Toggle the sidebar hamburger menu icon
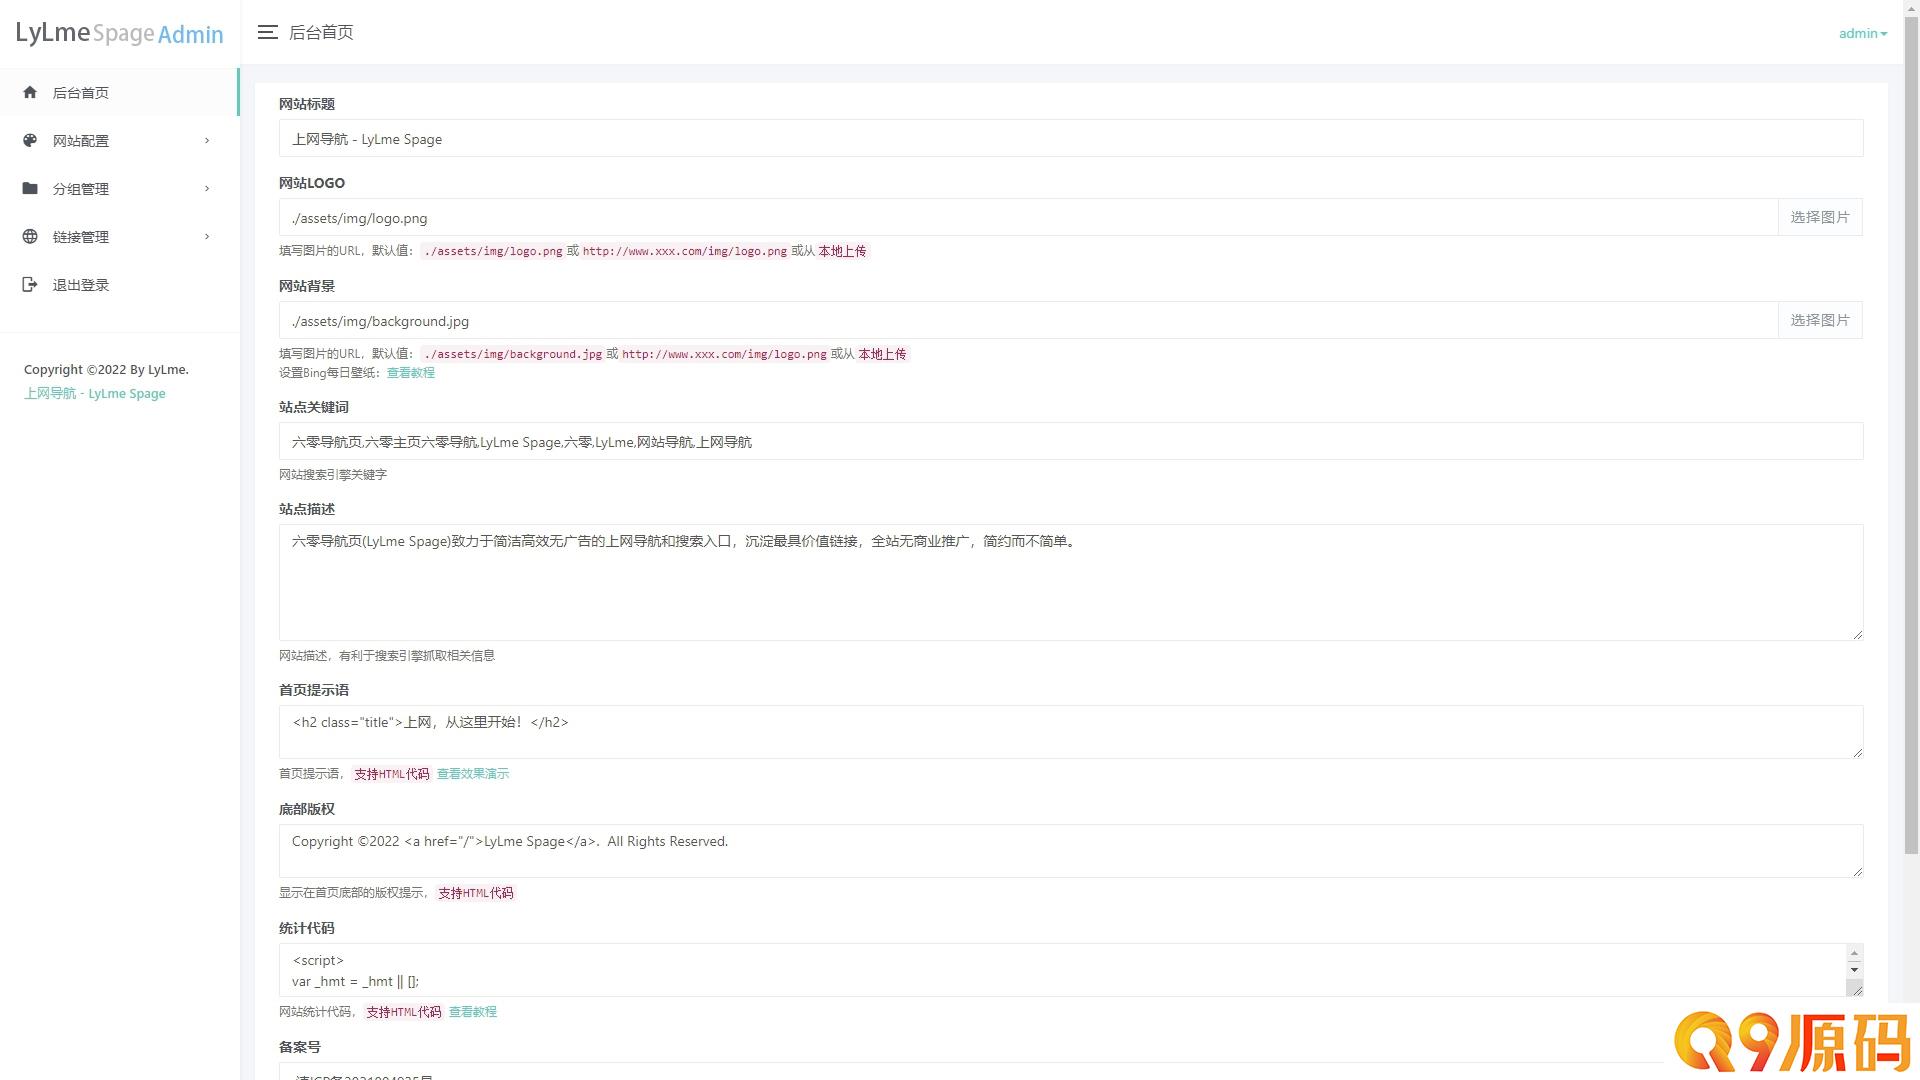Screen dimensions: 1920x1080 coord(267,32)
